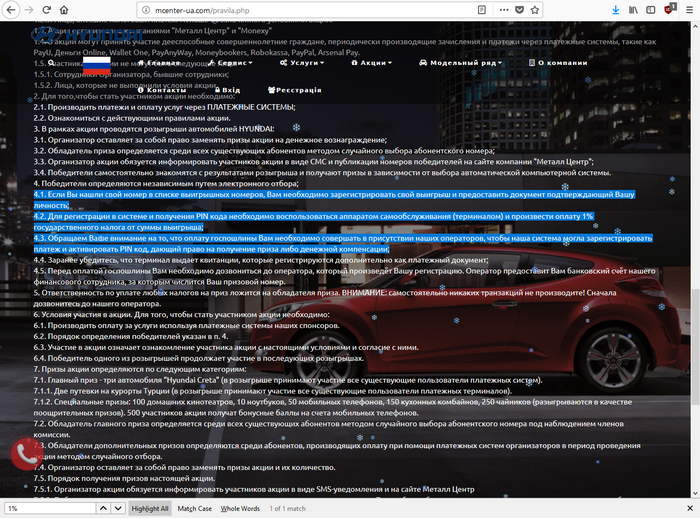Image resolution: width=700 pixels, height=518 pixels.
Task: Open the Акции menu item
Action: coord(373,62)
